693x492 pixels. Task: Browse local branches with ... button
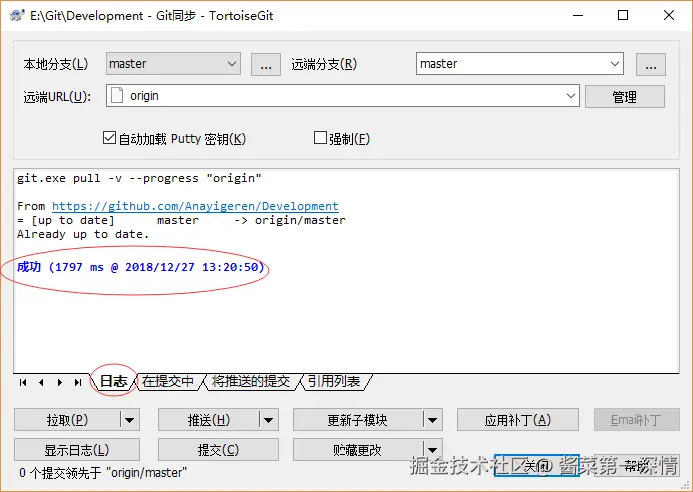pyautogui.click(x=266, y=65)
